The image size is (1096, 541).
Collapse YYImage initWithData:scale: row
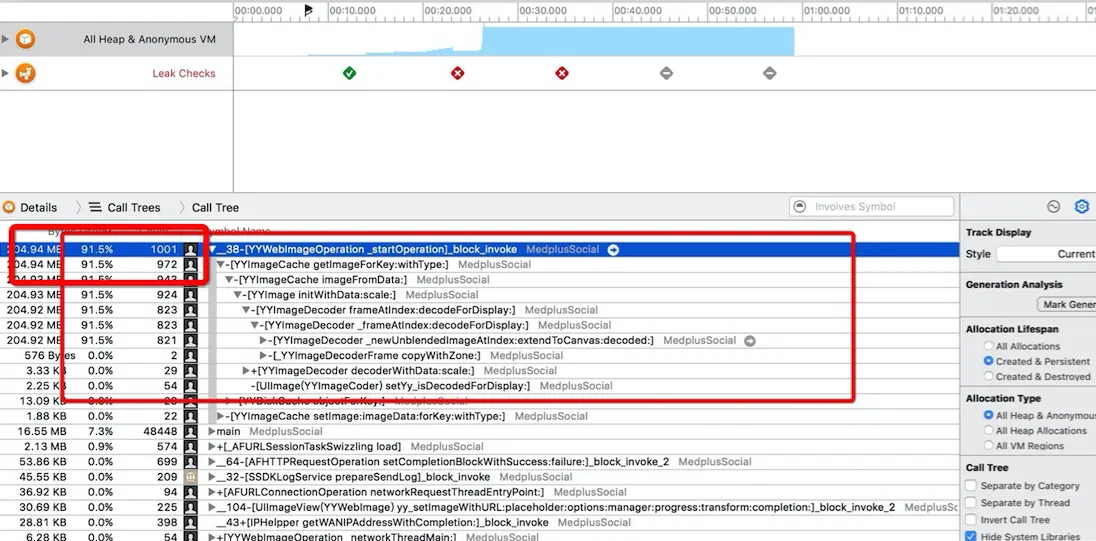(x=238, y=295)
